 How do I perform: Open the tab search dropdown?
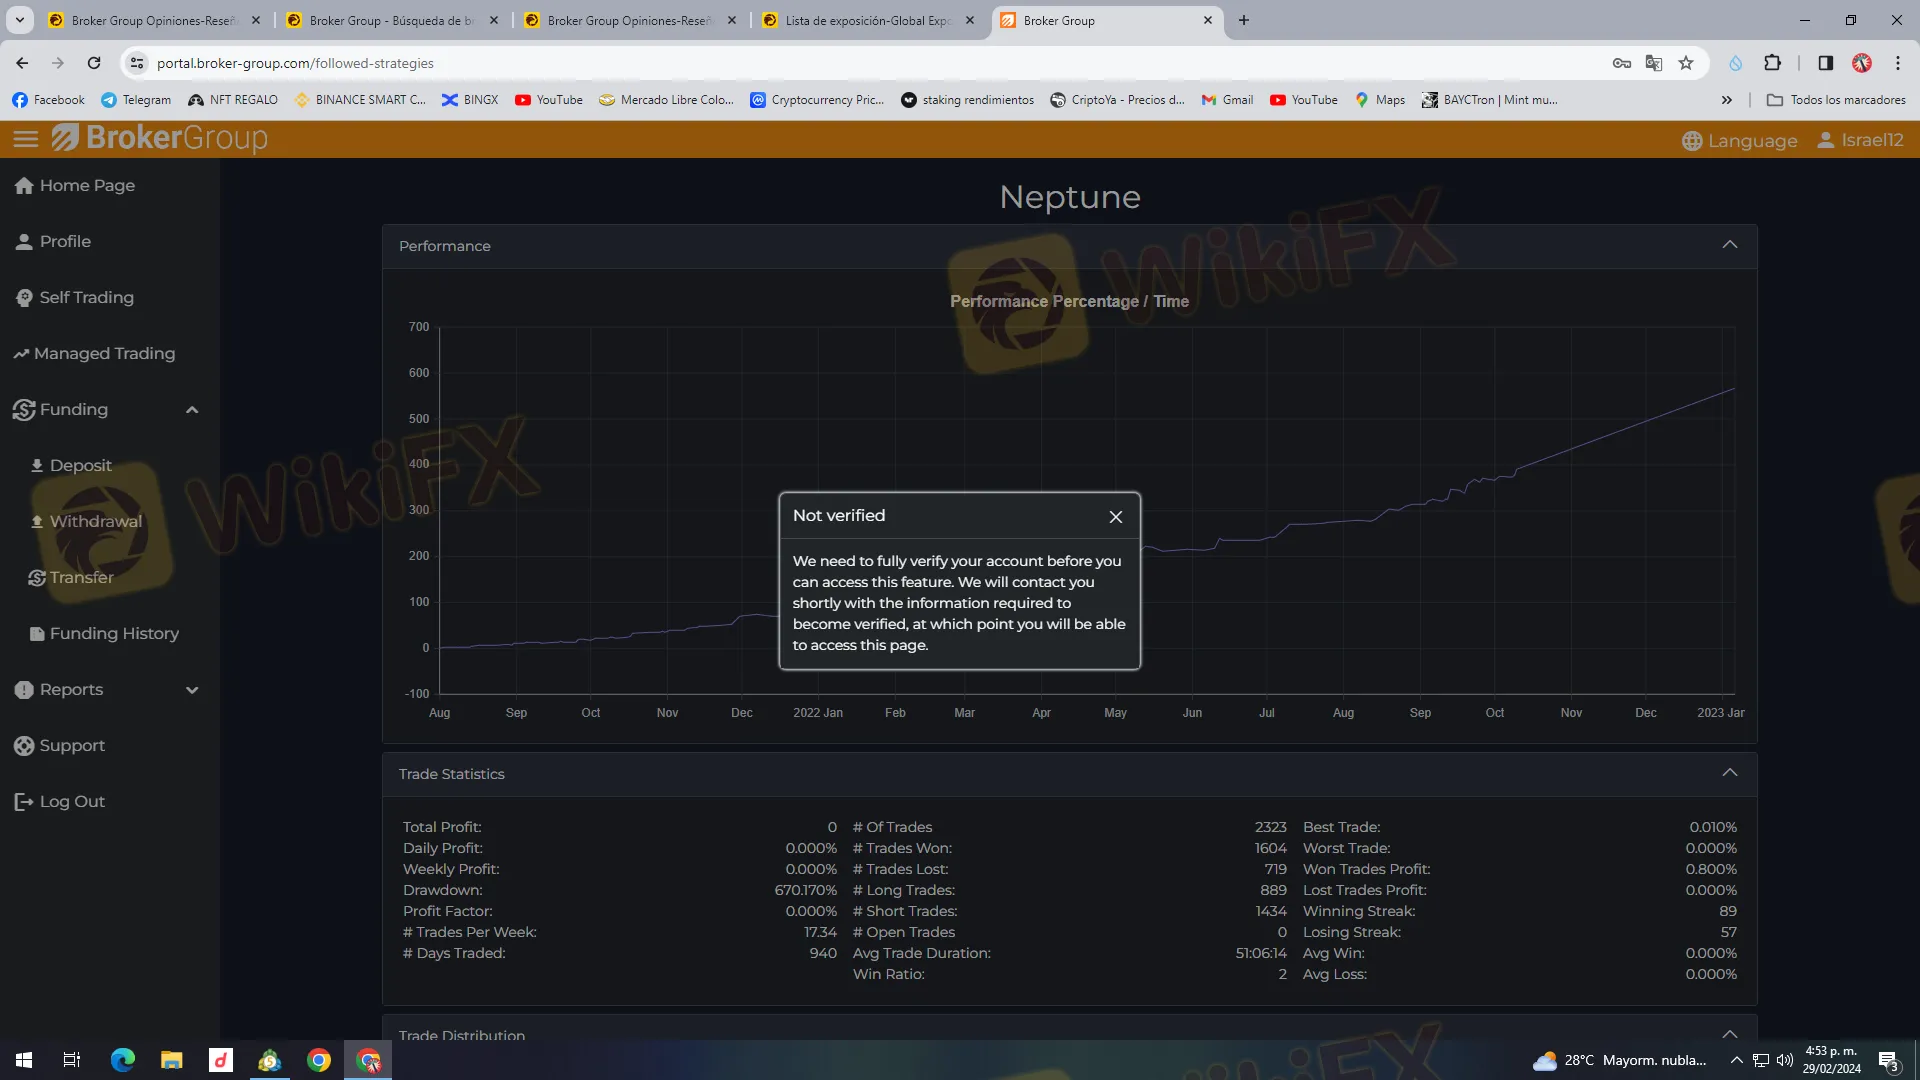pyautogui.click(x=19, y=20)
